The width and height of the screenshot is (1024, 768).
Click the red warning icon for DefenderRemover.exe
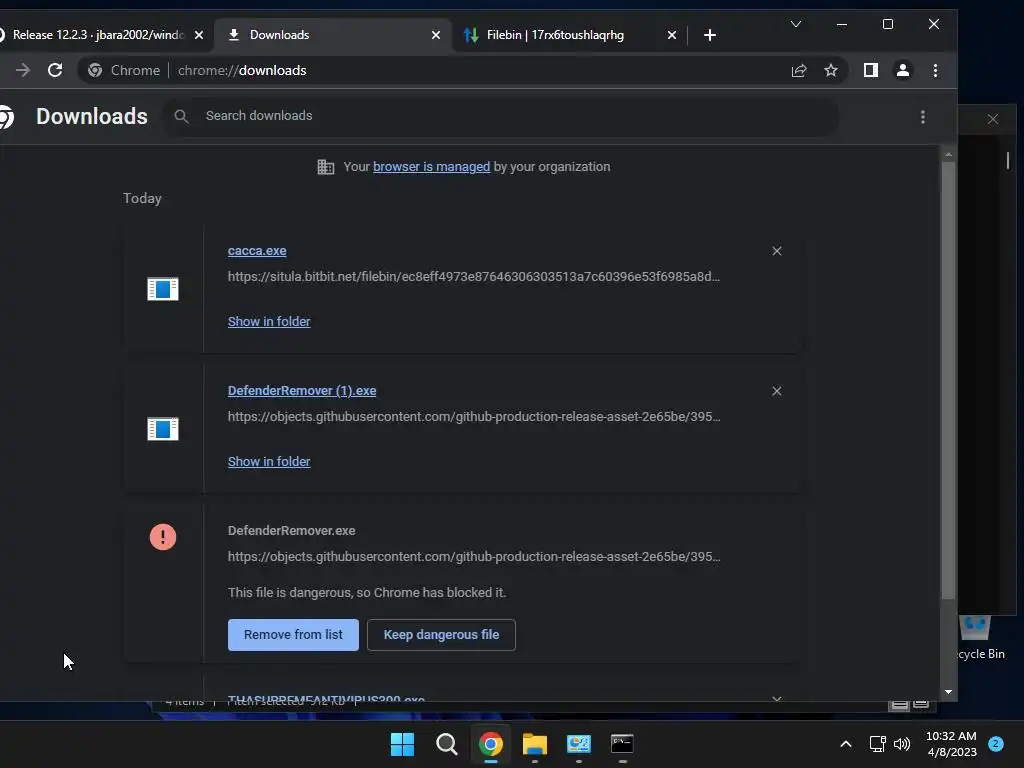pos(163,537)
